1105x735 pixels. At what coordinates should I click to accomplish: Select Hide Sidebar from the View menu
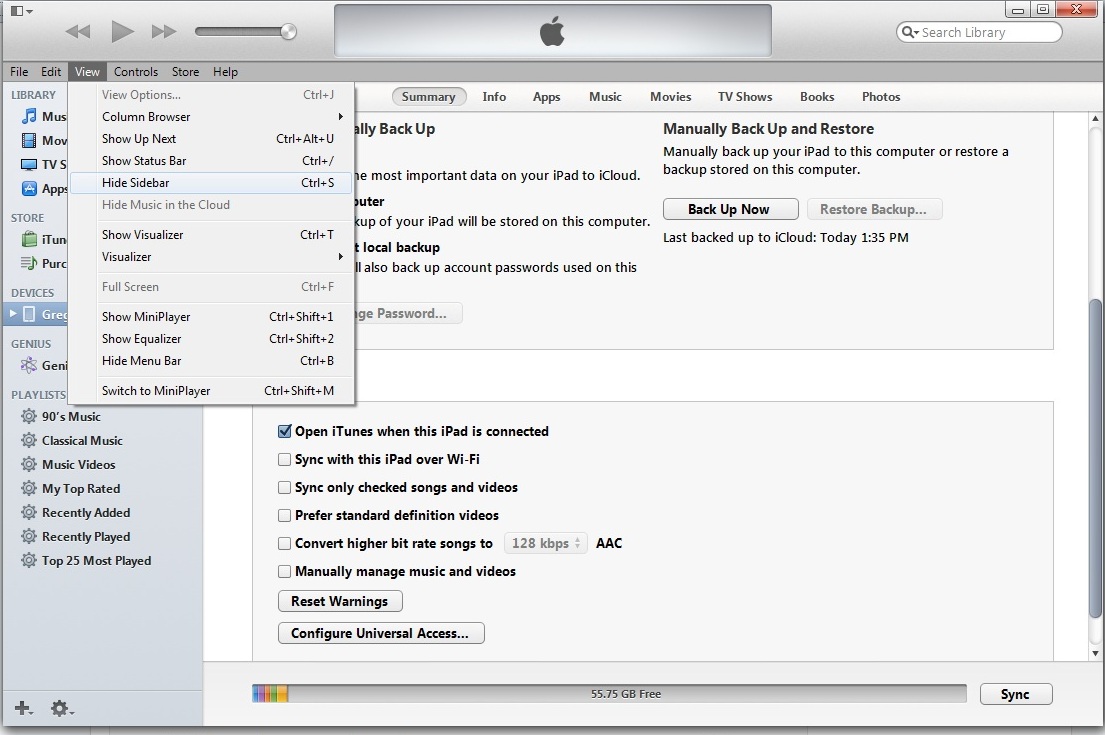click(212, 183)
